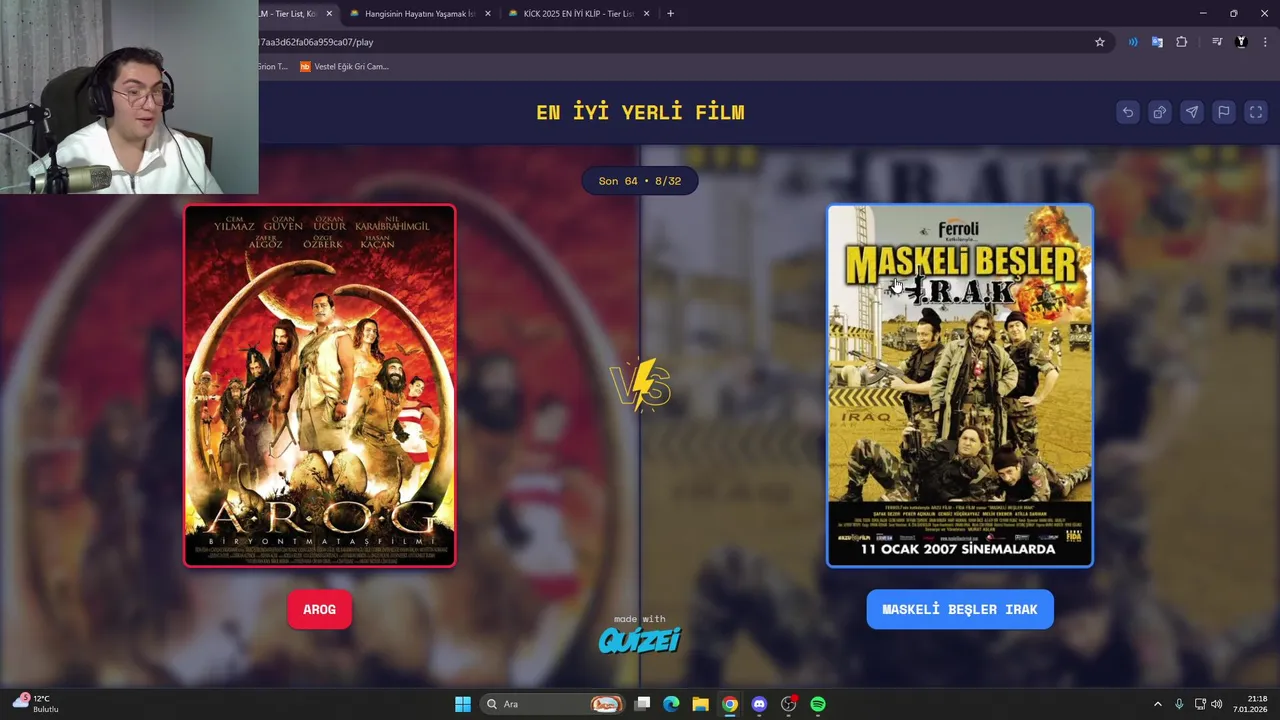Screen dimensions: 1280x720
Task: Open File Explorer from taskbar
Action: (x=701, y=704)
